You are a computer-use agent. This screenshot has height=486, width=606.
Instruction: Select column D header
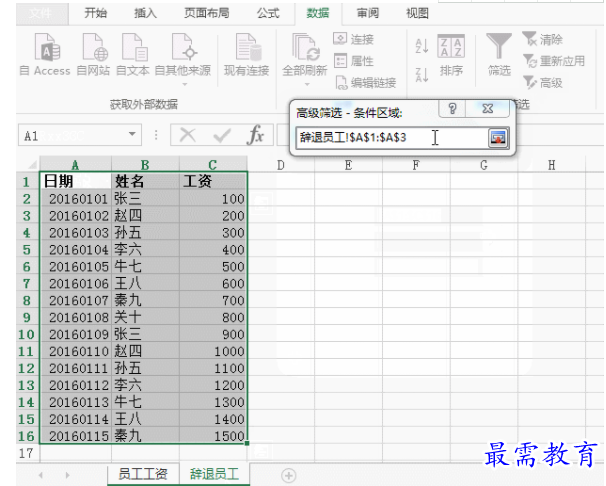coord(281,165)
